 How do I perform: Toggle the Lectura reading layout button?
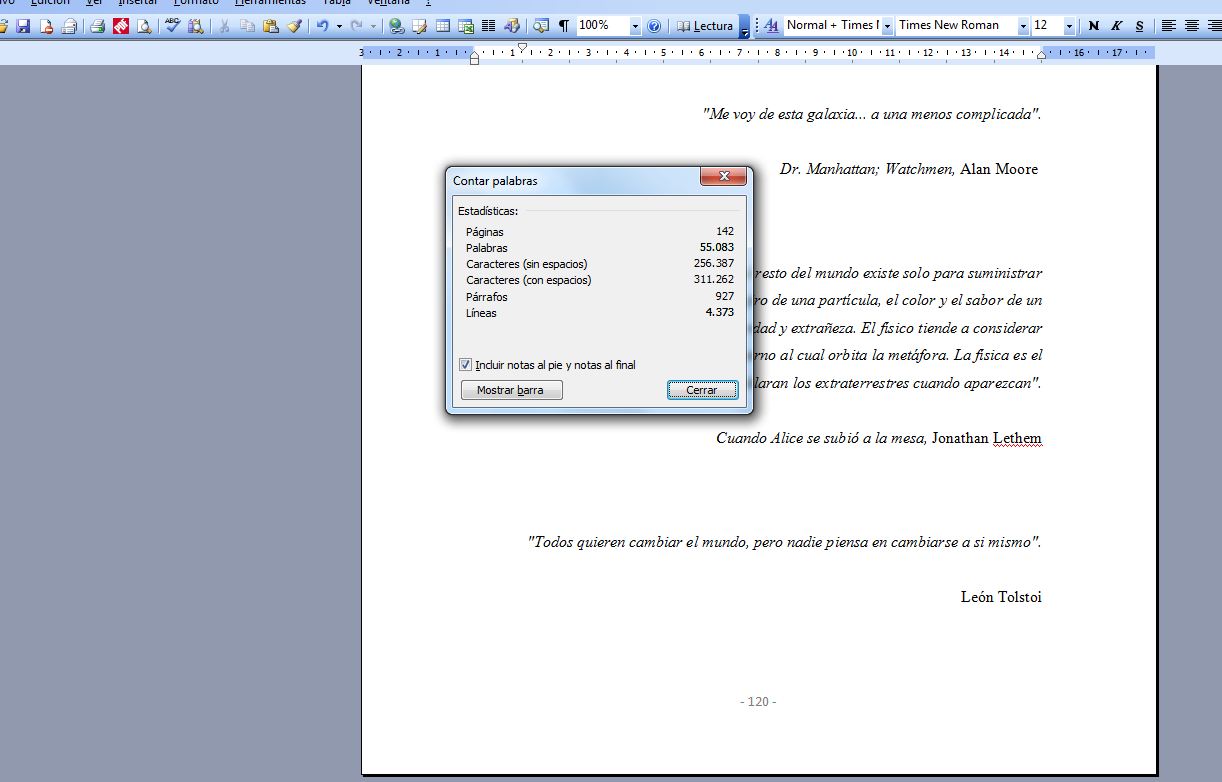[705, 26]
